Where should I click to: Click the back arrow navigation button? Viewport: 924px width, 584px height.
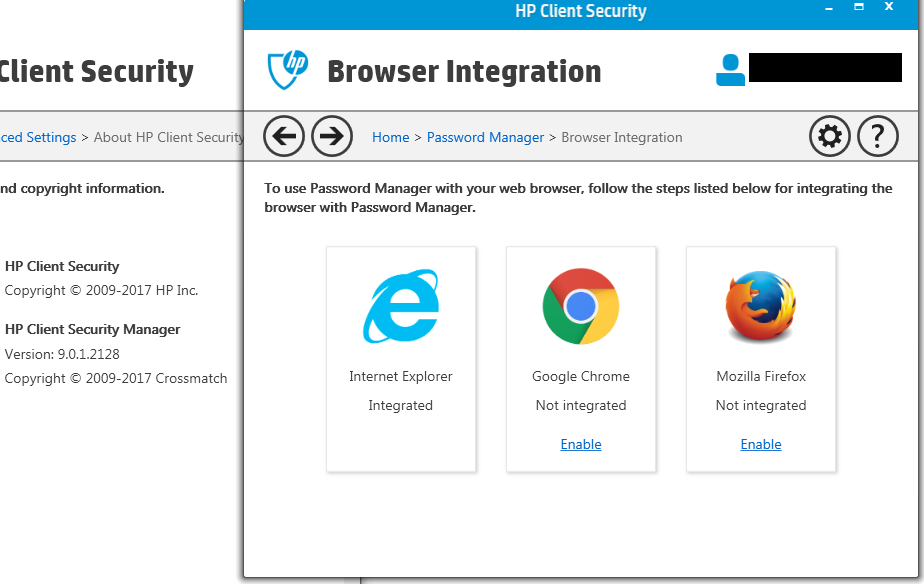pyautogui.click(x=284, y=136)
